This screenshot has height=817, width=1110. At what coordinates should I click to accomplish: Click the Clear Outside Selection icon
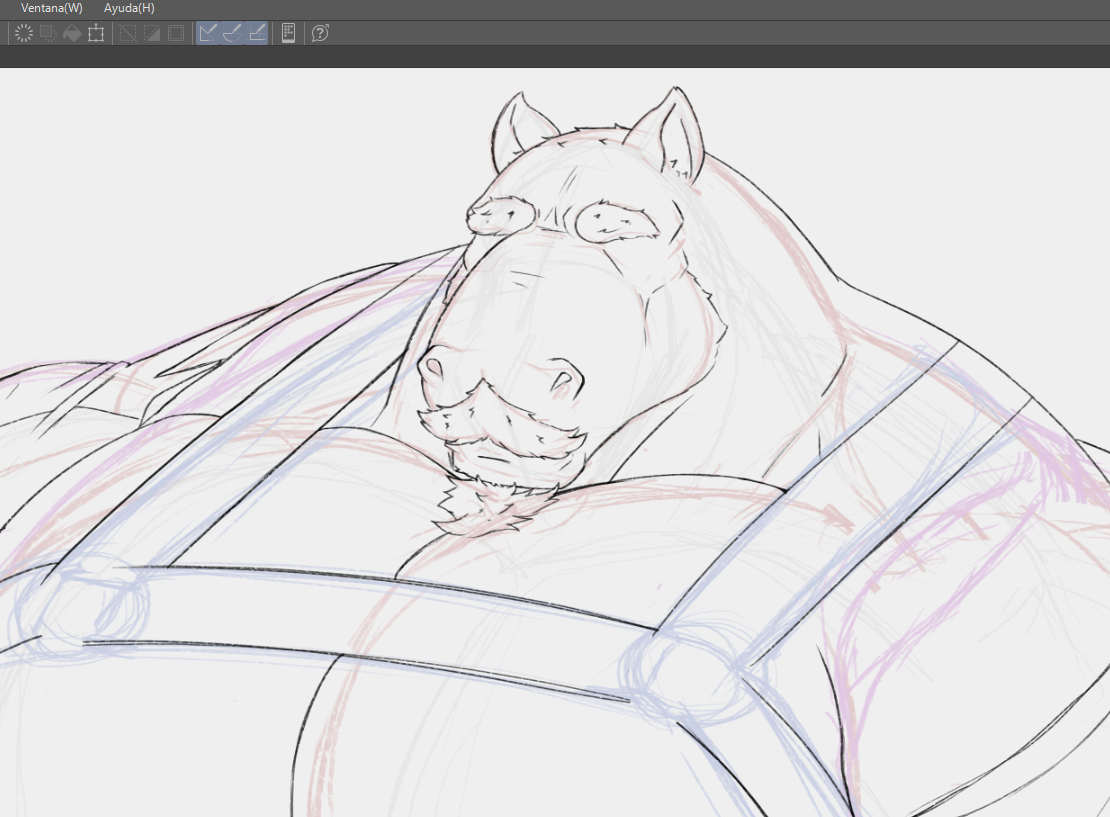(x=47, y=33)
